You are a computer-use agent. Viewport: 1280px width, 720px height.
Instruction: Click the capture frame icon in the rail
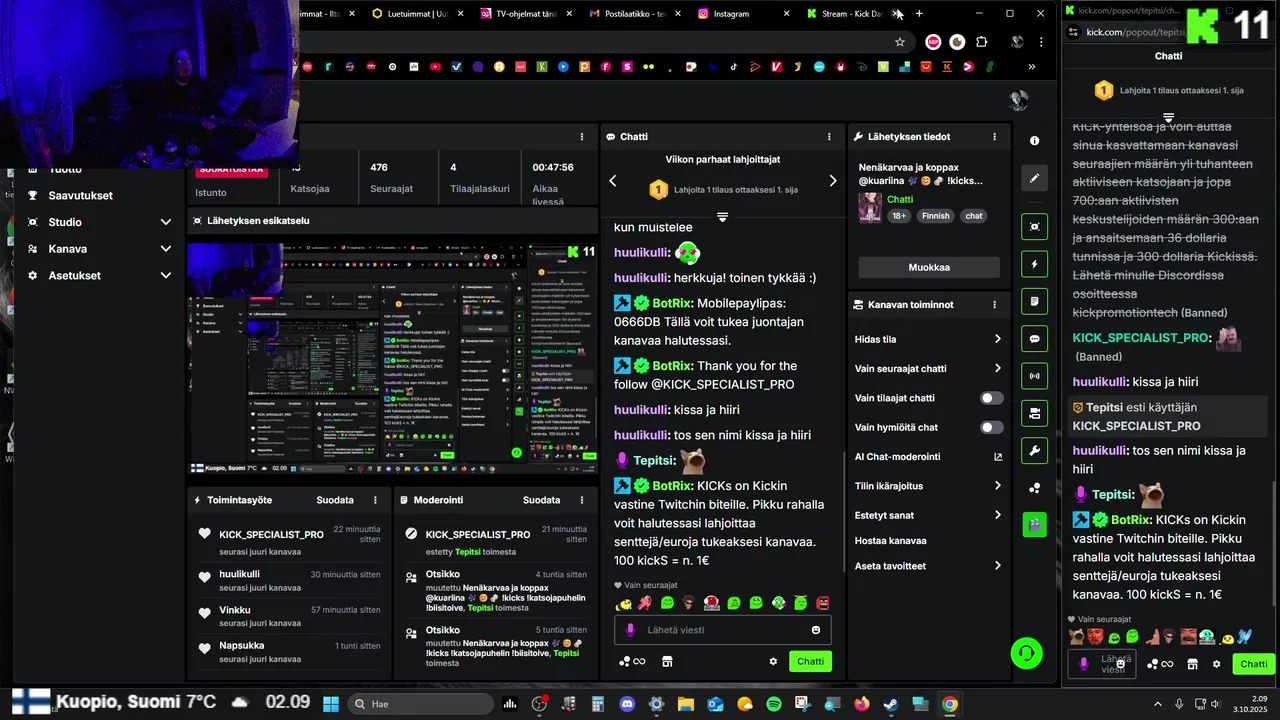1035,227
